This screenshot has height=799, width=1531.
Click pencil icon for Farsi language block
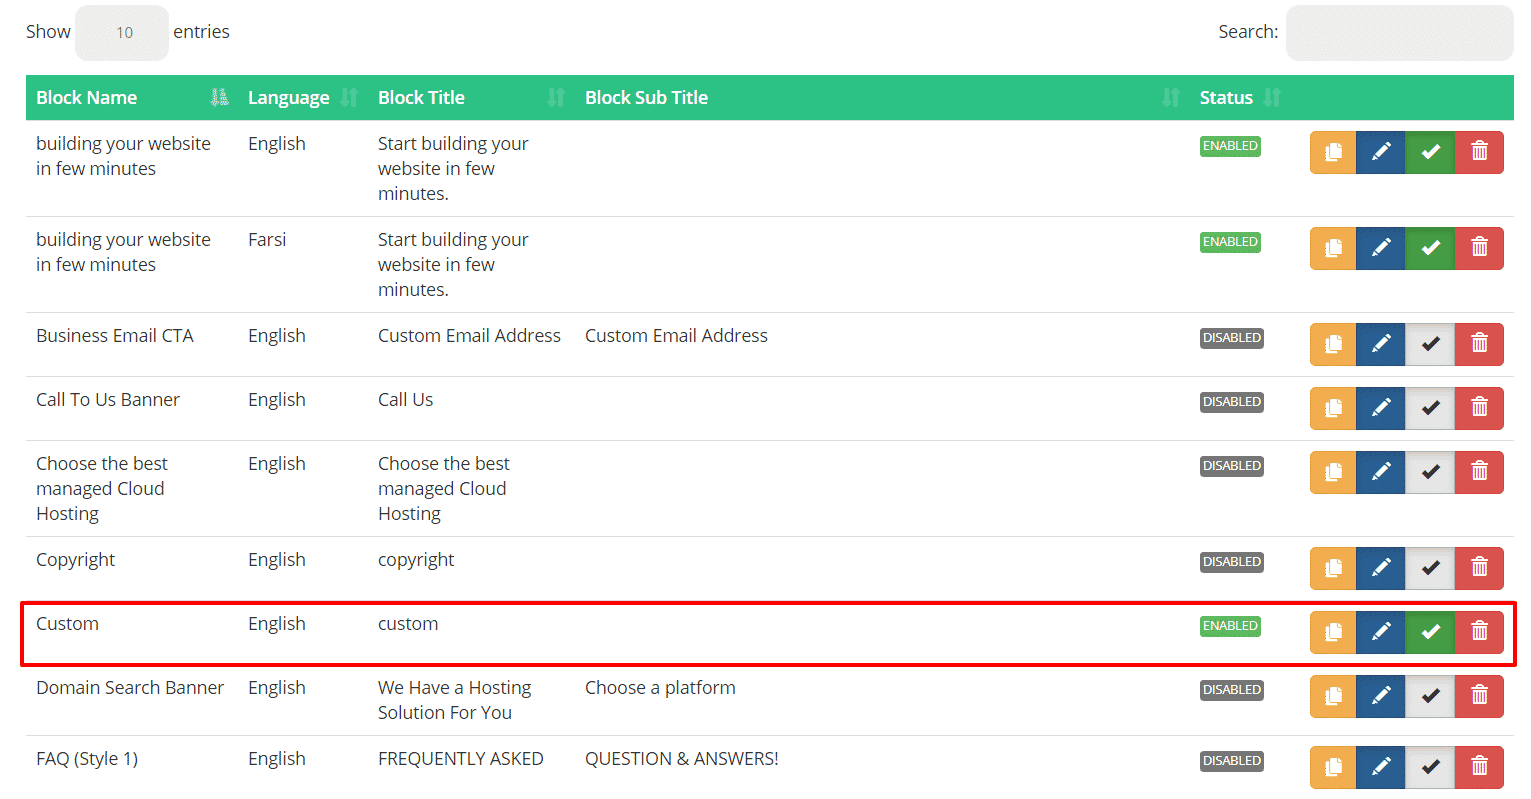1381,248
